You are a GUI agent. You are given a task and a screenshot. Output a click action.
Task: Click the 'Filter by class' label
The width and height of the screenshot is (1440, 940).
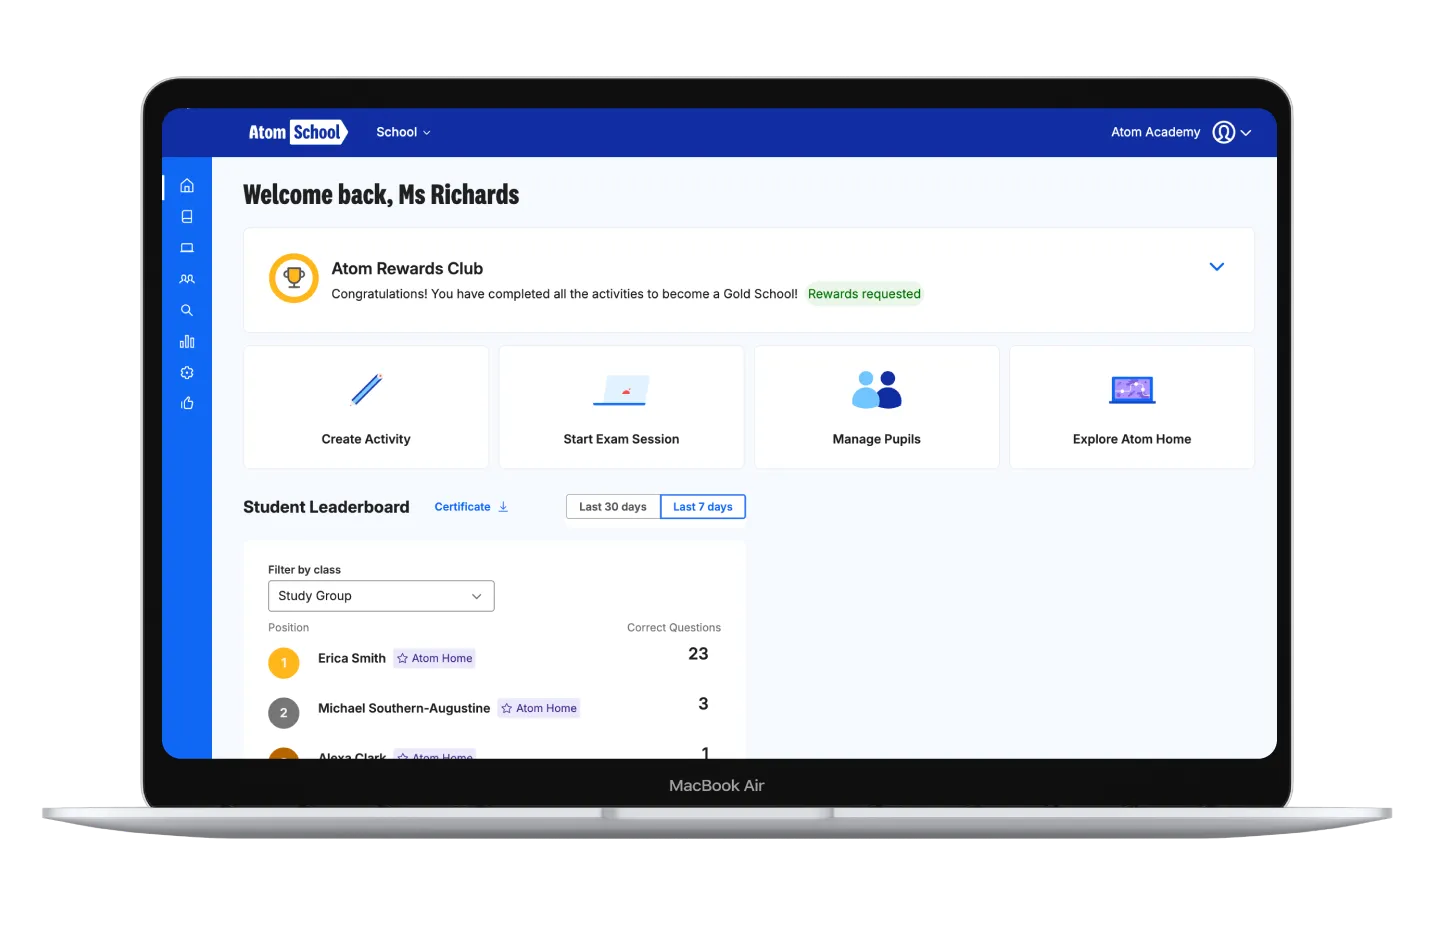(x=304, y=570)
